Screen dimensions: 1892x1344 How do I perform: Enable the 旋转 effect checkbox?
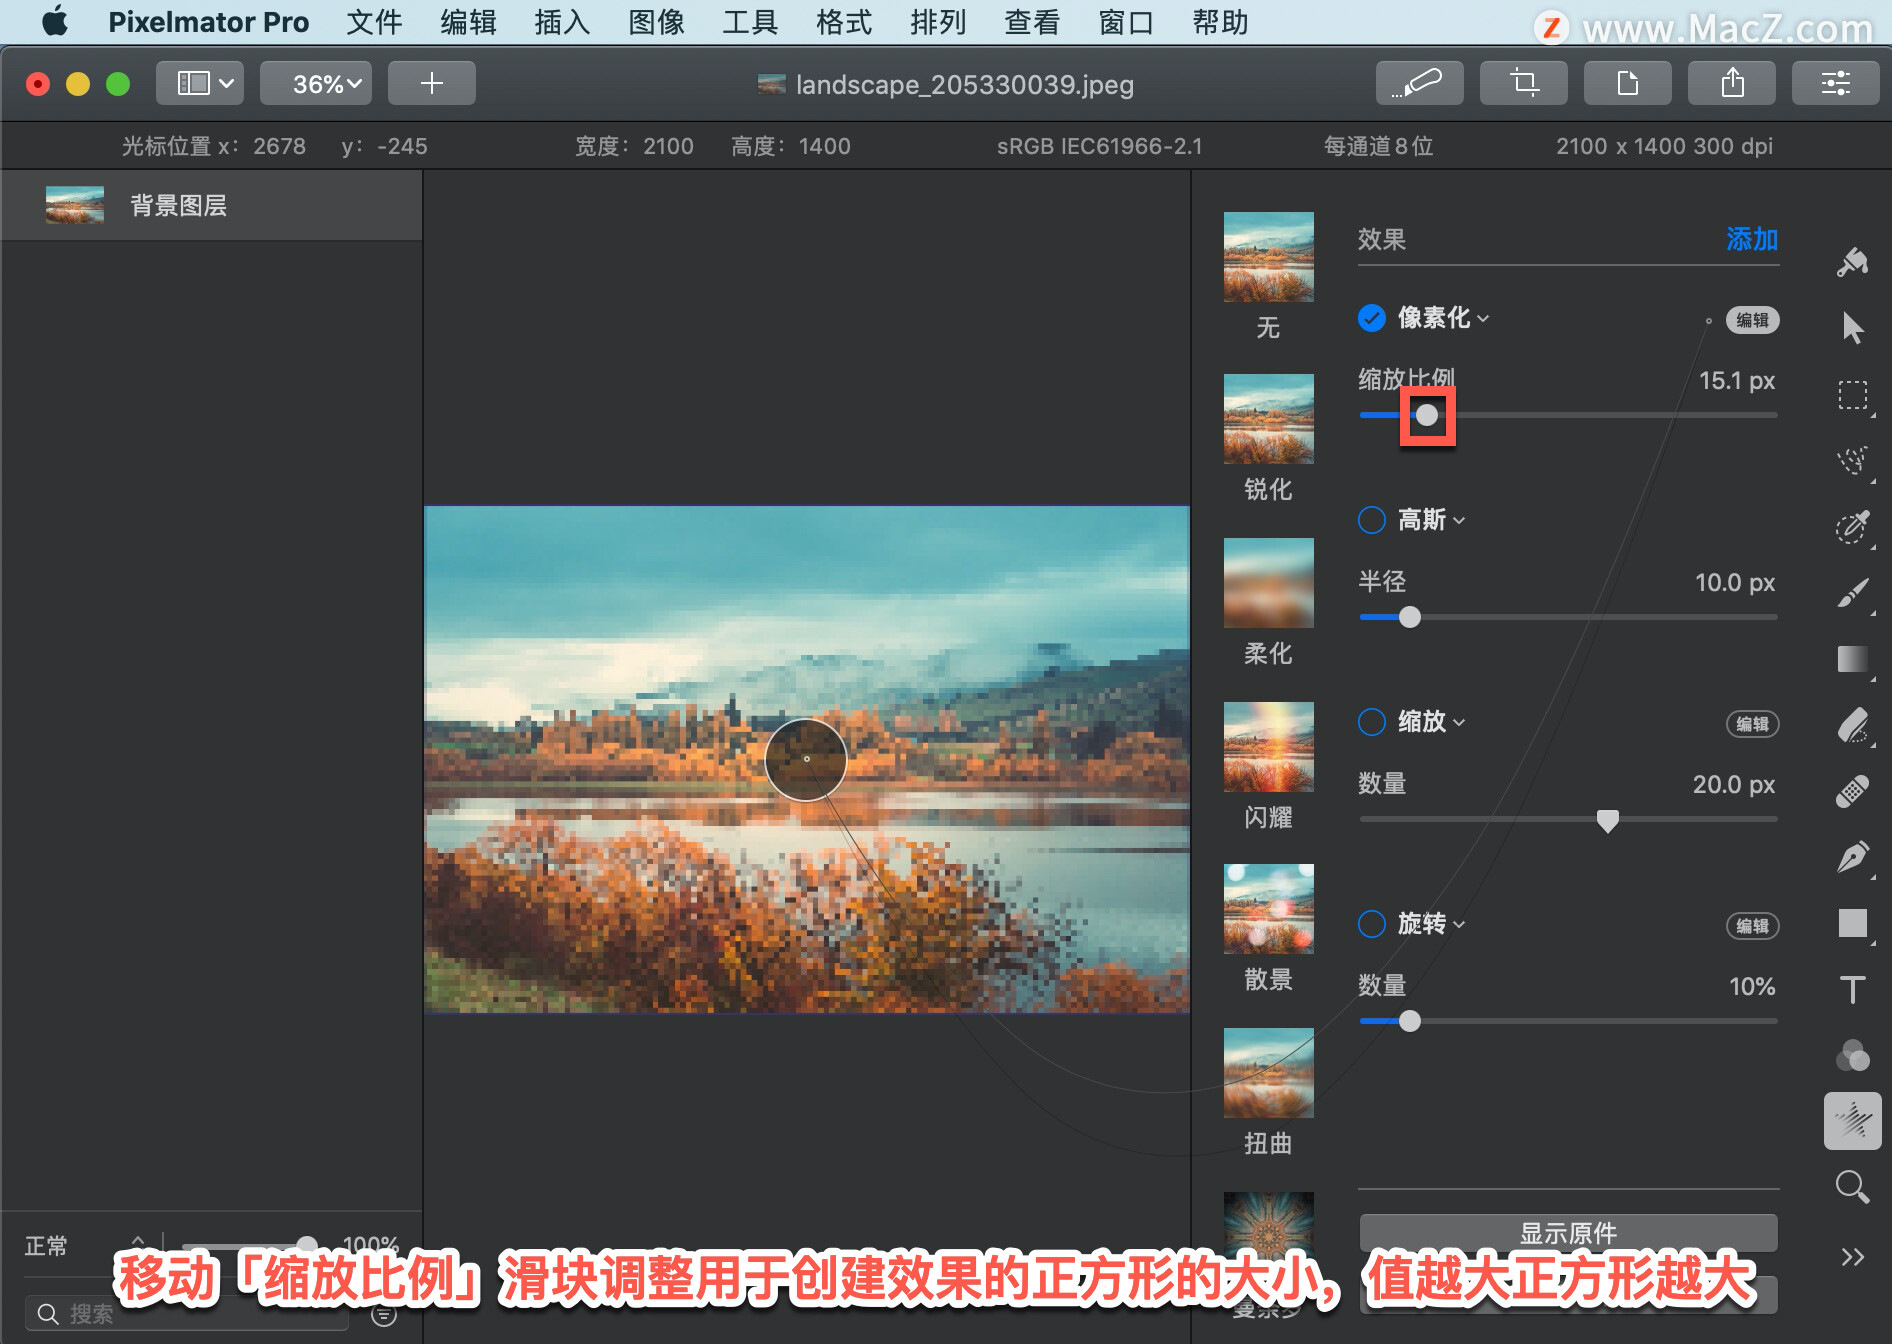tap(1372, 924)
